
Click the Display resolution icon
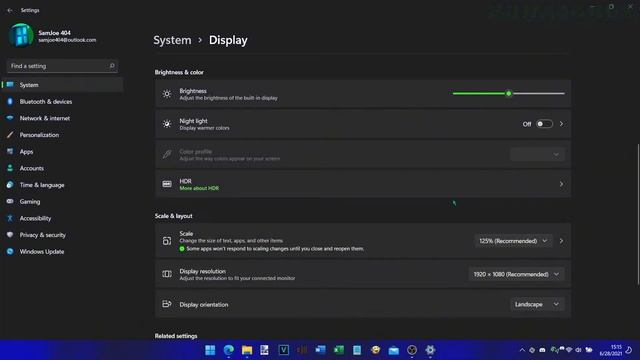pos(167,274)
